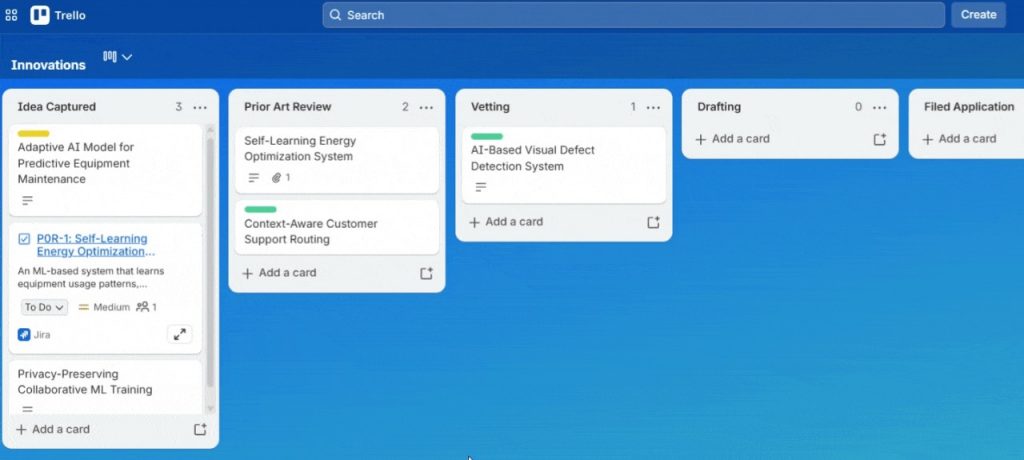Click the Trello logo
Screen dimensions: 1024x460
click(x=58, y=15)
